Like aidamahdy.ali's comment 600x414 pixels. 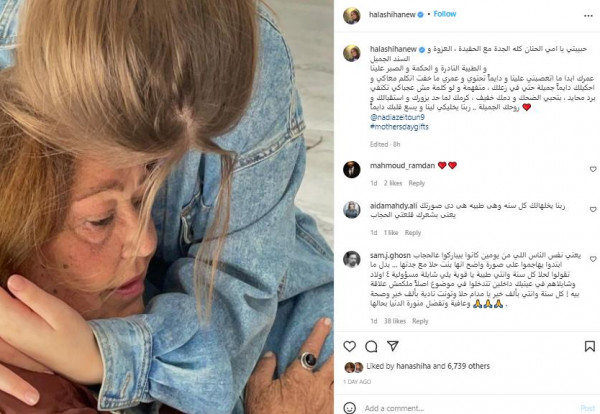pyautogui.click(x=593, y=209)
